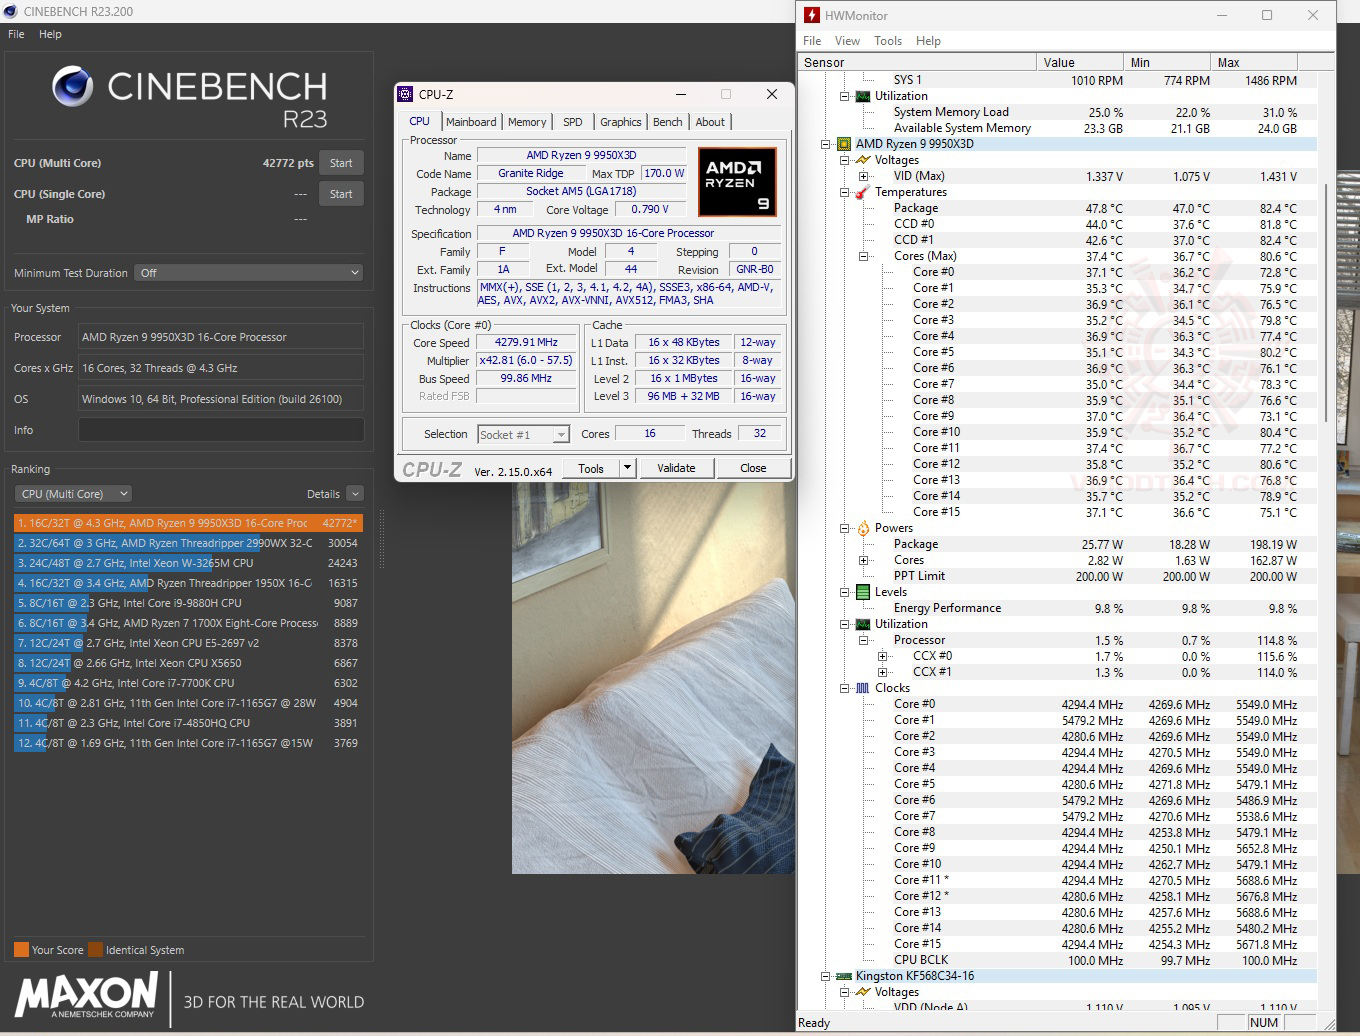Viewport: 1360px width, 1036px height.
Task: Click the Clocks sensor icon in HWMonitor
Action: coord(863,688)
